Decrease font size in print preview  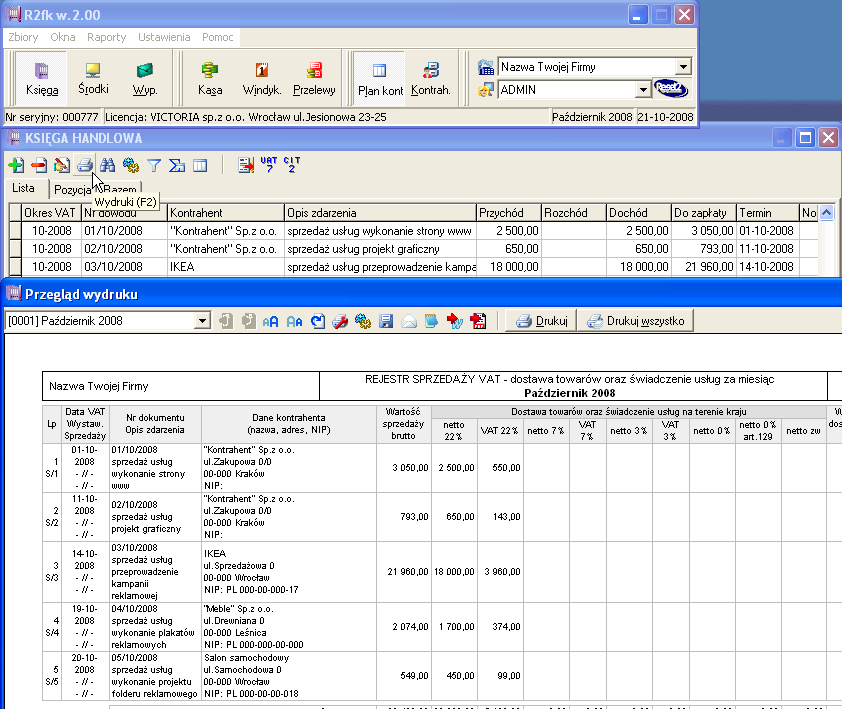click(294, 321)
